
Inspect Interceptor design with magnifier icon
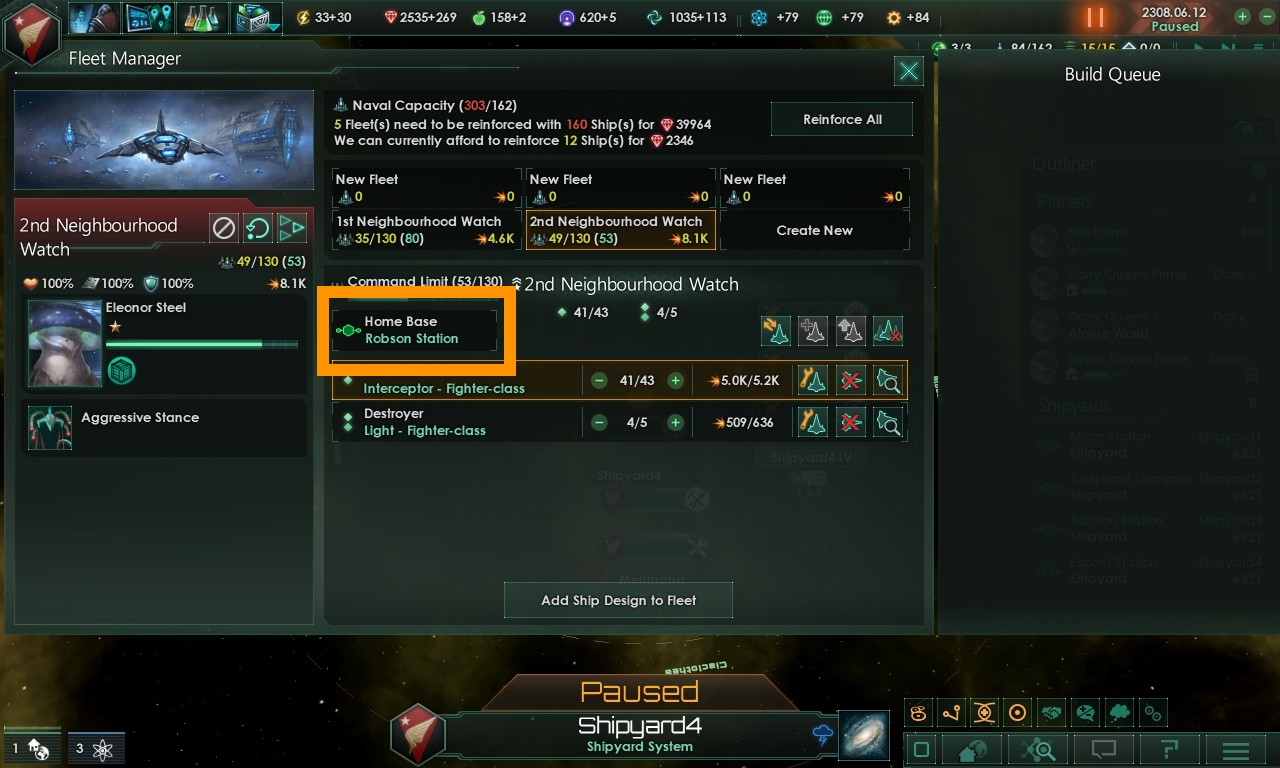(888, 380)
